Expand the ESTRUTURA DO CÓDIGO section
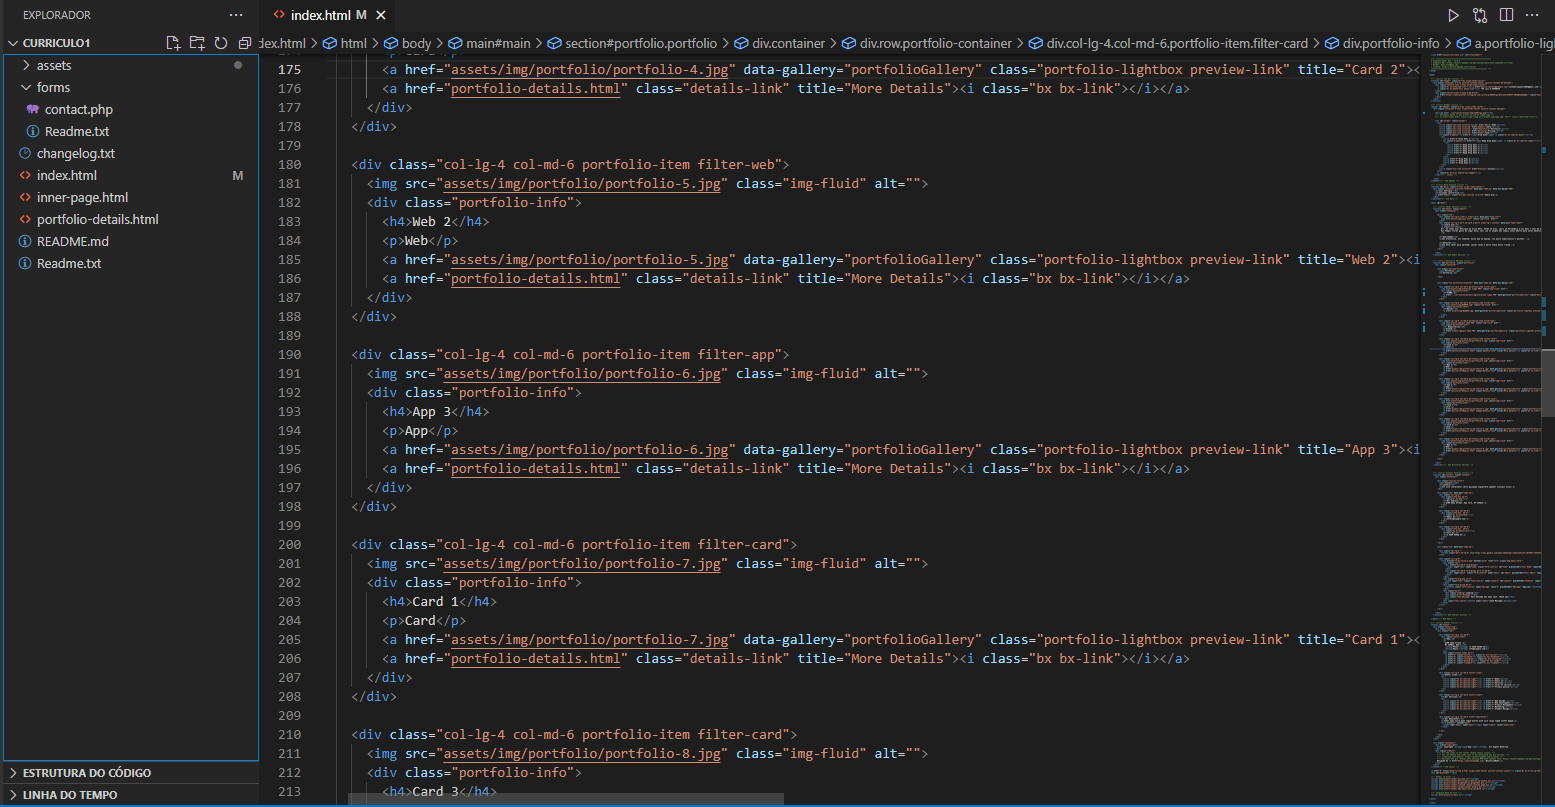This screenshot has width=1555, height=807. [86, 773]
